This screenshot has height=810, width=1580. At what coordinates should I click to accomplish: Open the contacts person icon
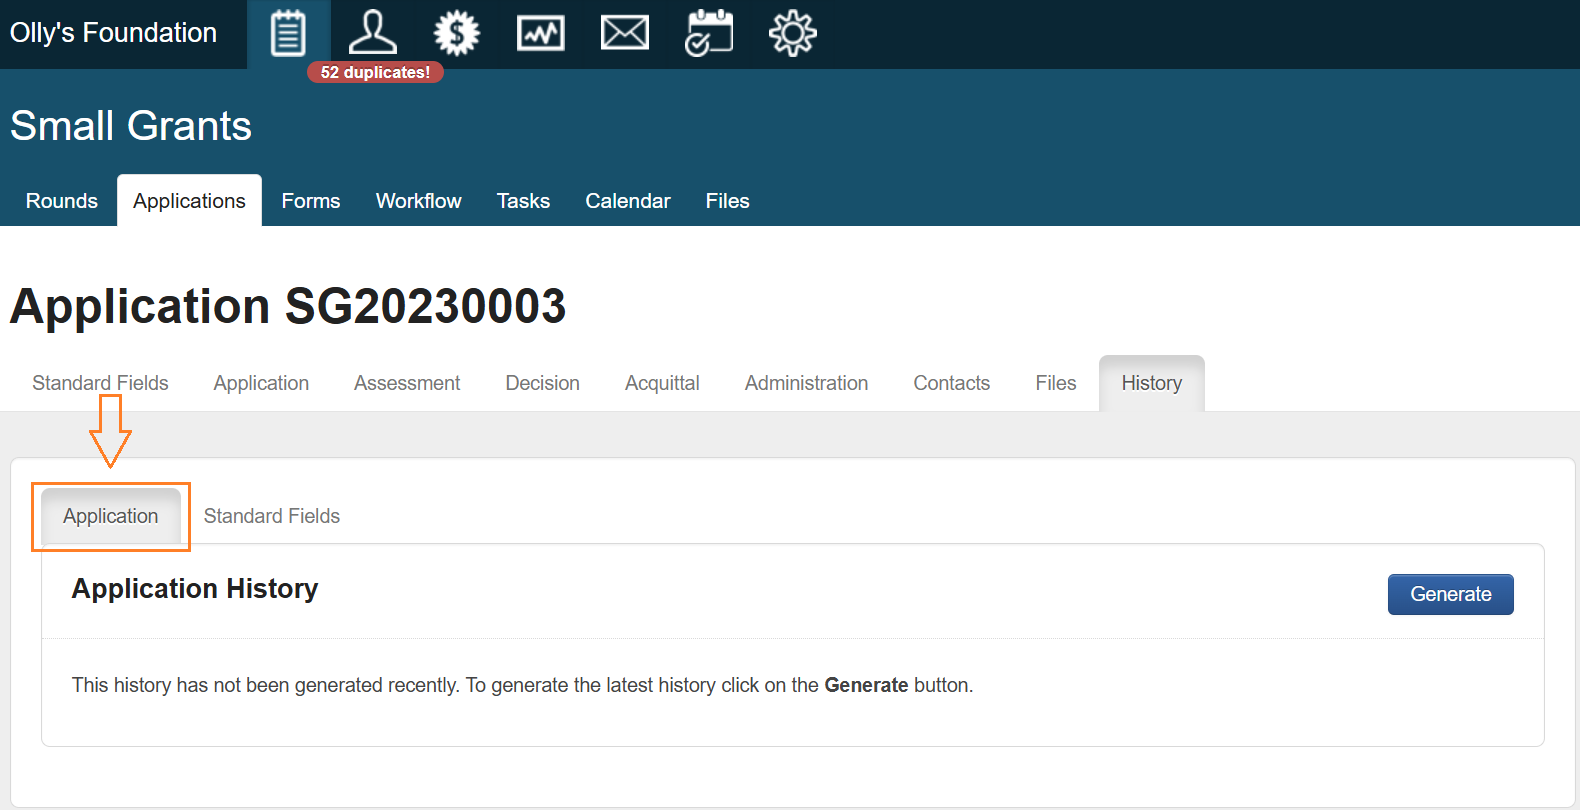click(x=372, y=33)
